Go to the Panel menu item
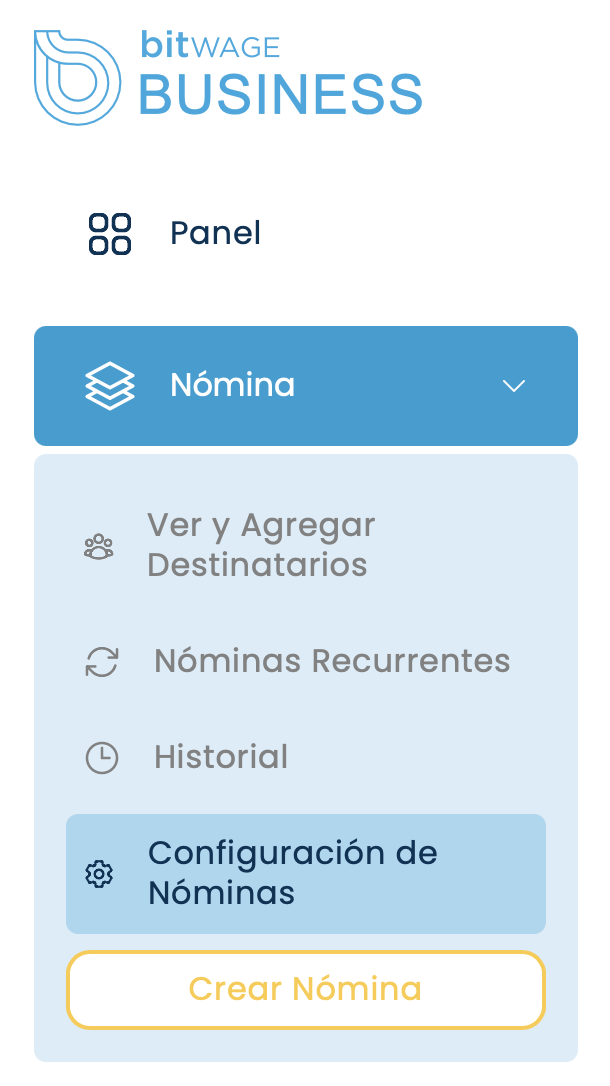Viewport: 610px width, 1086px height. click(215, 234)
